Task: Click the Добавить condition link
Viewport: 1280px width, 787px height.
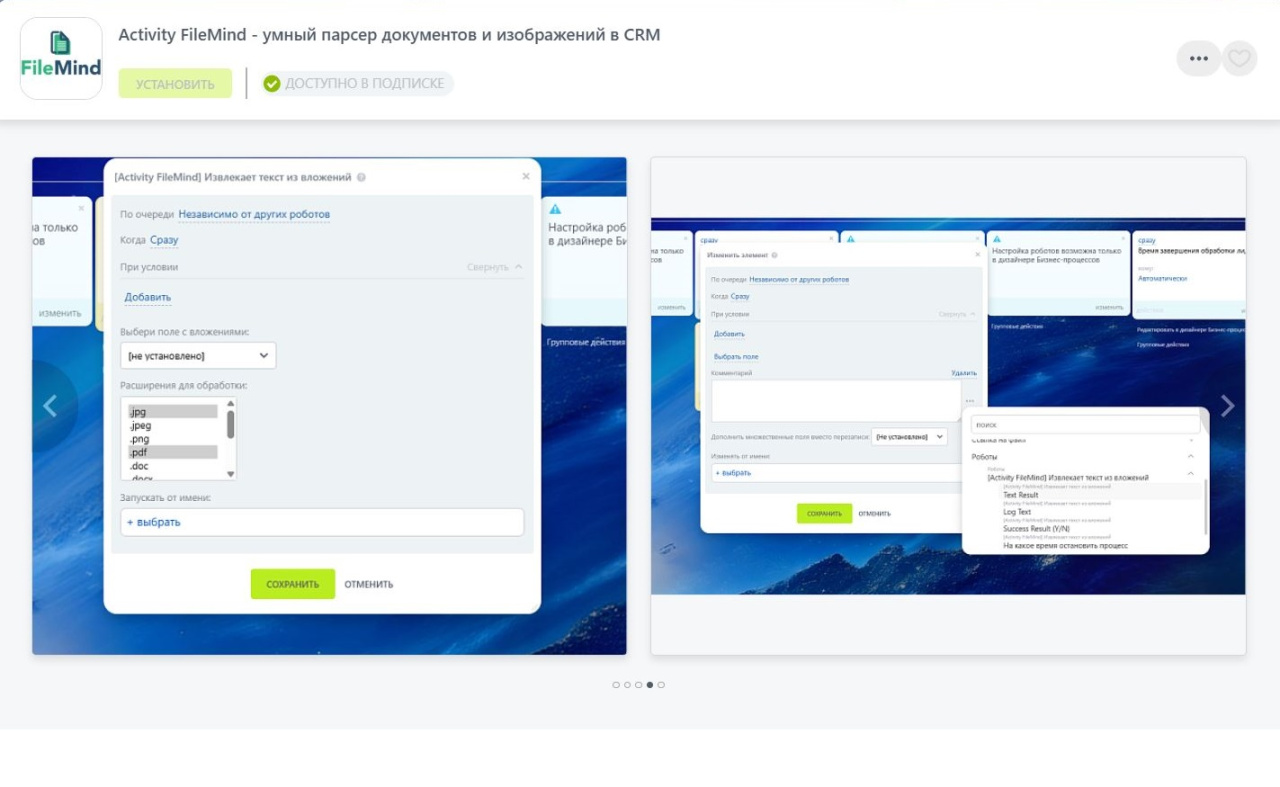Action: click(147, 297)
